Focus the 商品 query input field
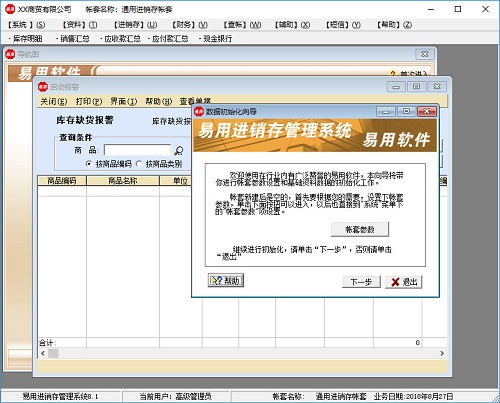The width and height of the screenshot is (500, 403). pos(137,150)
